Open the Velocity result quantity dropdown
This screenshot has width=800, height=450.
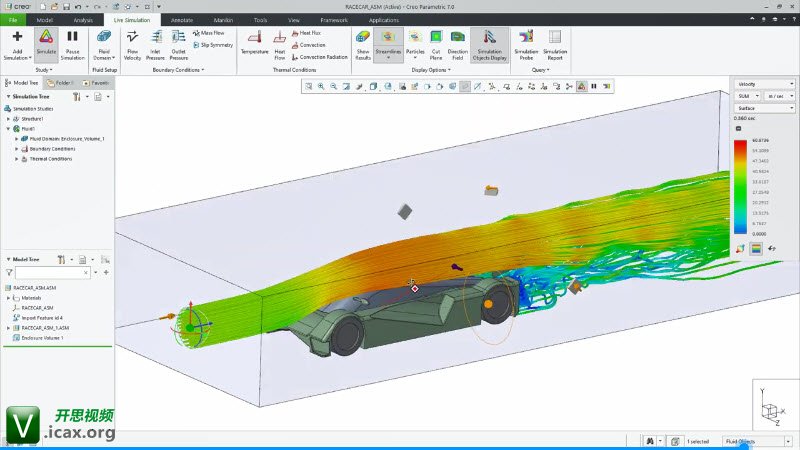[758, 84]
